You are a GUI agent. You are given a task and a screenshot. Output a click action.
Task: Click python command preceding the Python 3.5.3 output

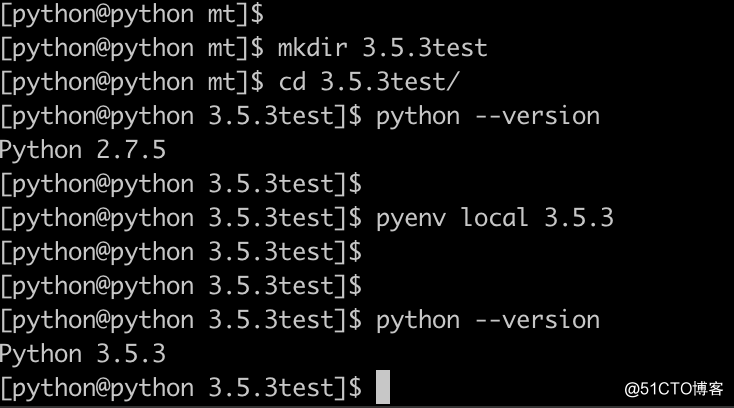(418, 321)
